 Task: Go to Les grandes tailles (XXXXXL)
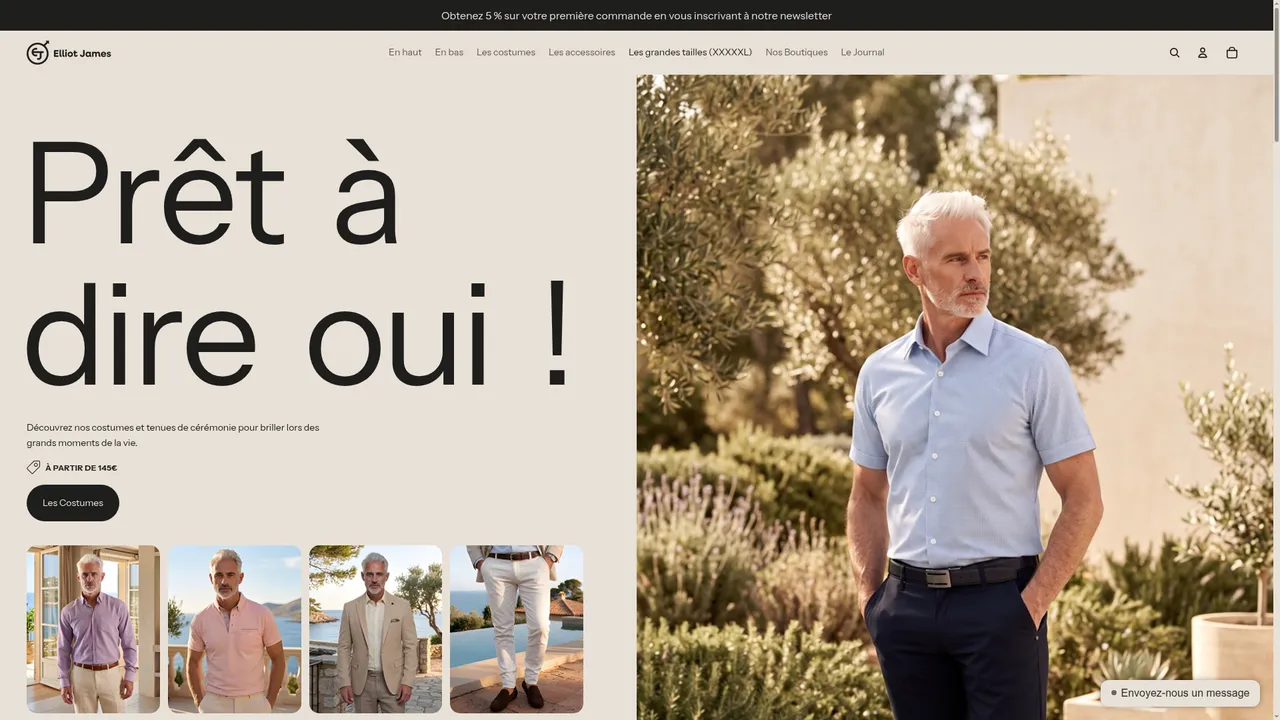(690, 52)
